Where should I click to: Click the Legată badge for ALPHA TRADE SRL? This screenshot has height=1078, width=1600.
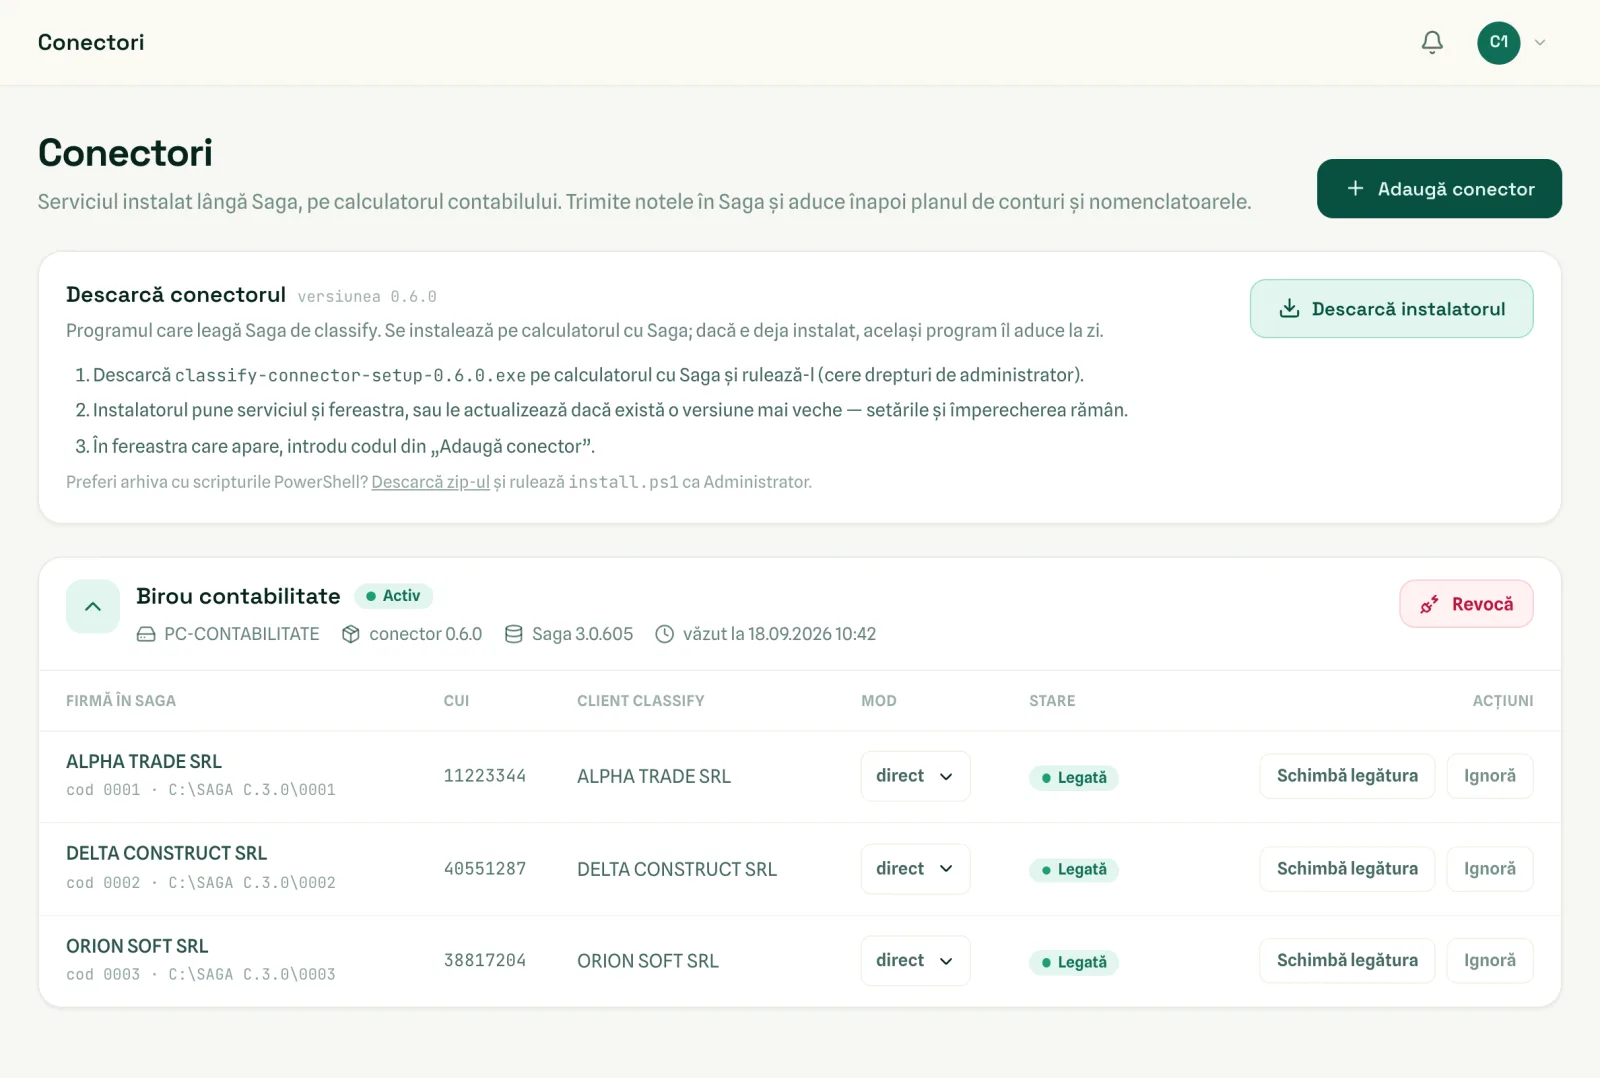point(1074,778)
